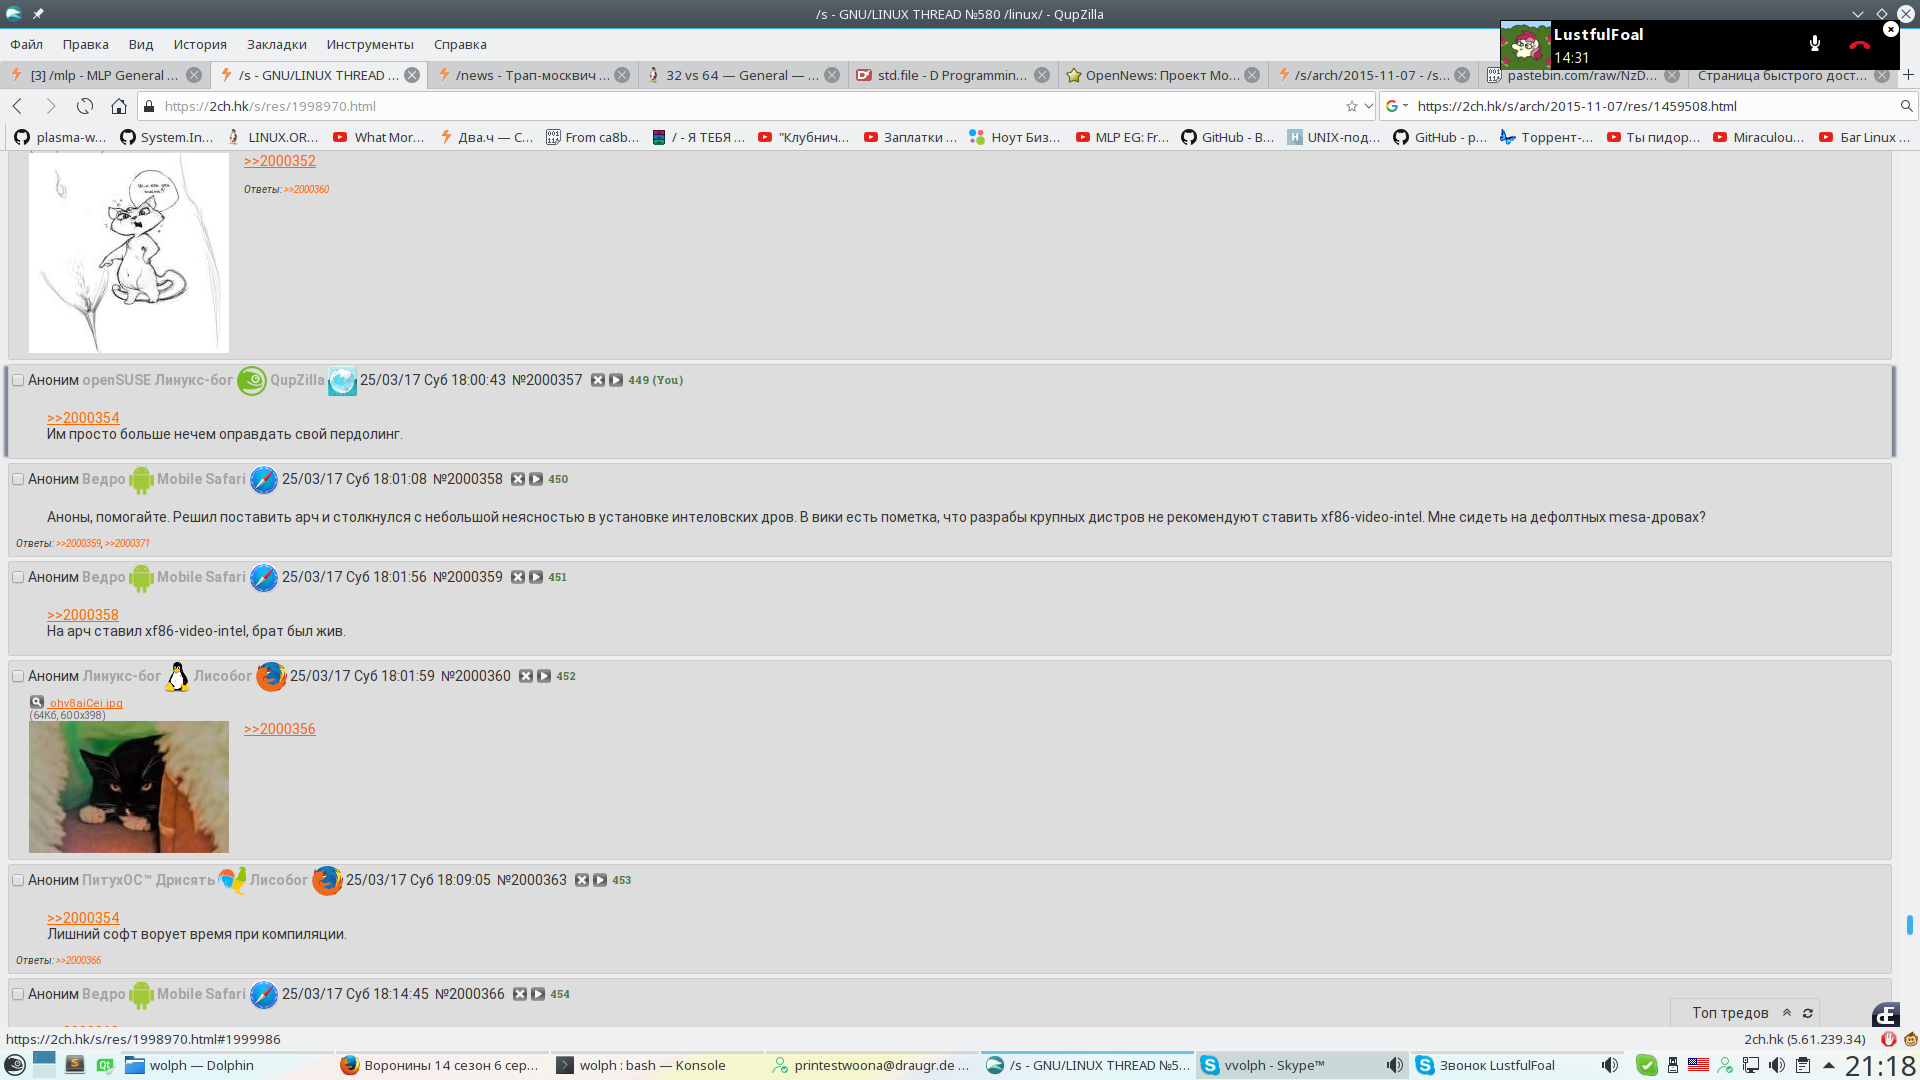Select the checkbox of post №2000359
The width and height of the screenshot is (1920, 1080).
(x=18, y=577)
